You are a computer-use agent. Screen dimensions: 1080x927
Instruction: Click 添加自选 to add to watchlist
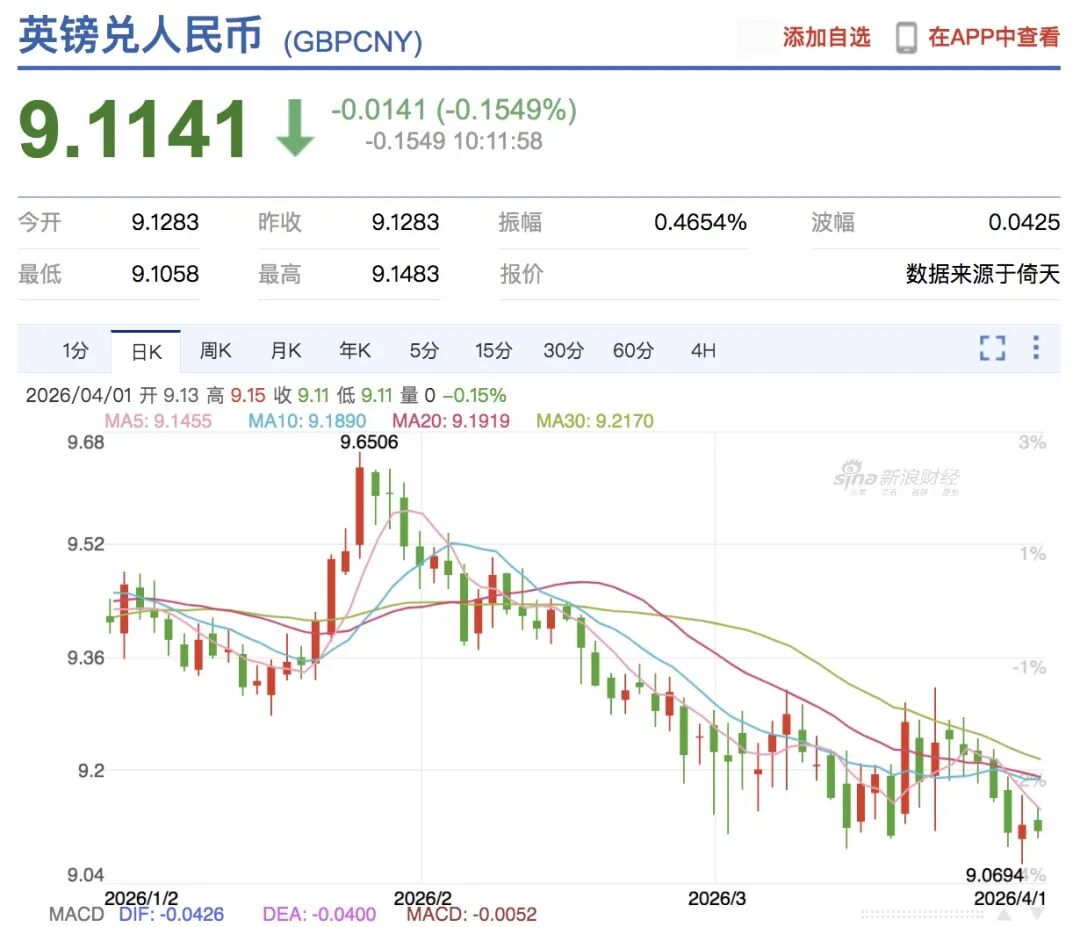coord(827,37)
